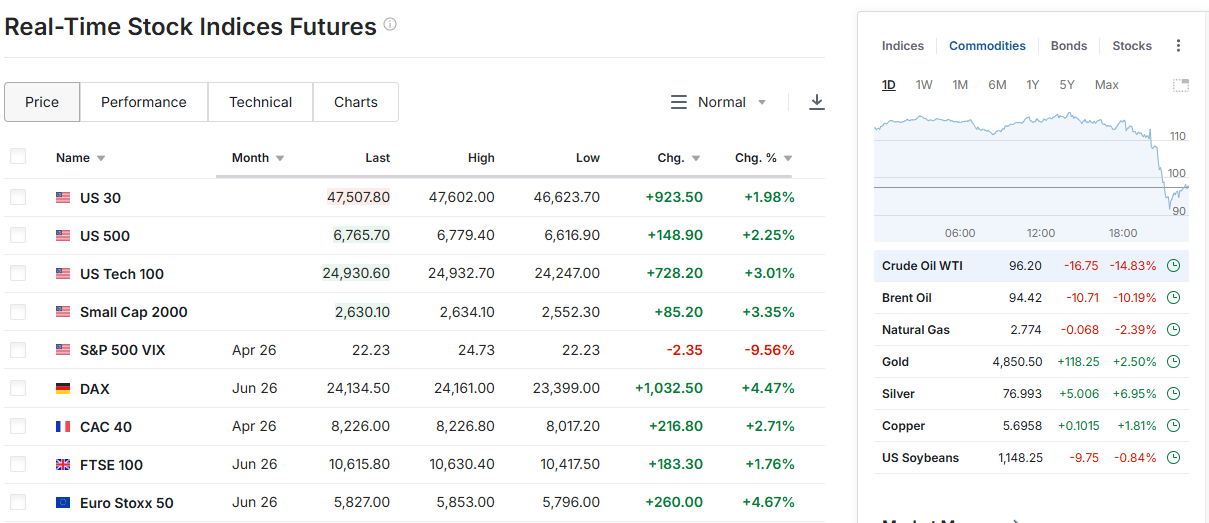
Task: Click the UK flag icon beside FTSE 100
Action: click(63, 465)
